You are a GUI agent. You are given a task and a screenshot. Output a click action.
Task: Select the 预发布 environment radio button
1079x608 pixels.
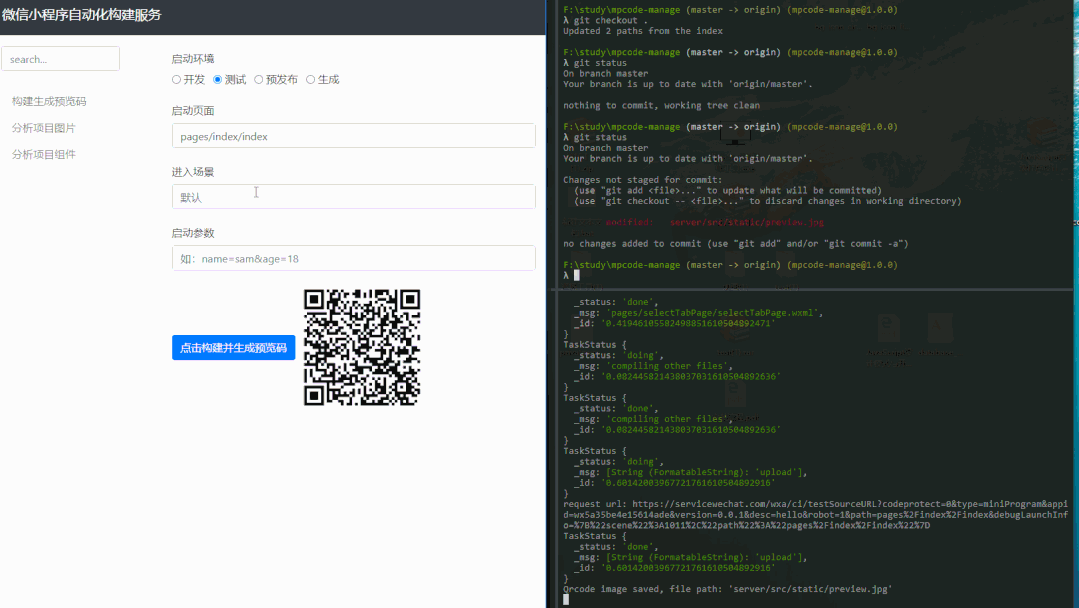[x=259, y=80]
